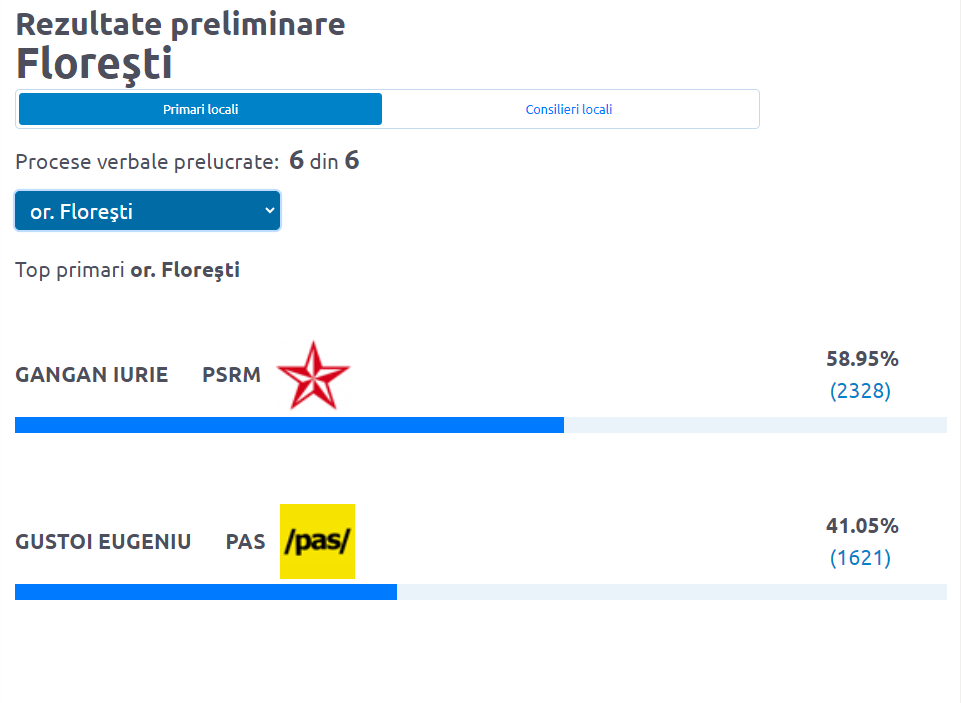The image size is (961, 703).
Task: Click the 2328 votes count
Action: [860, 391]
